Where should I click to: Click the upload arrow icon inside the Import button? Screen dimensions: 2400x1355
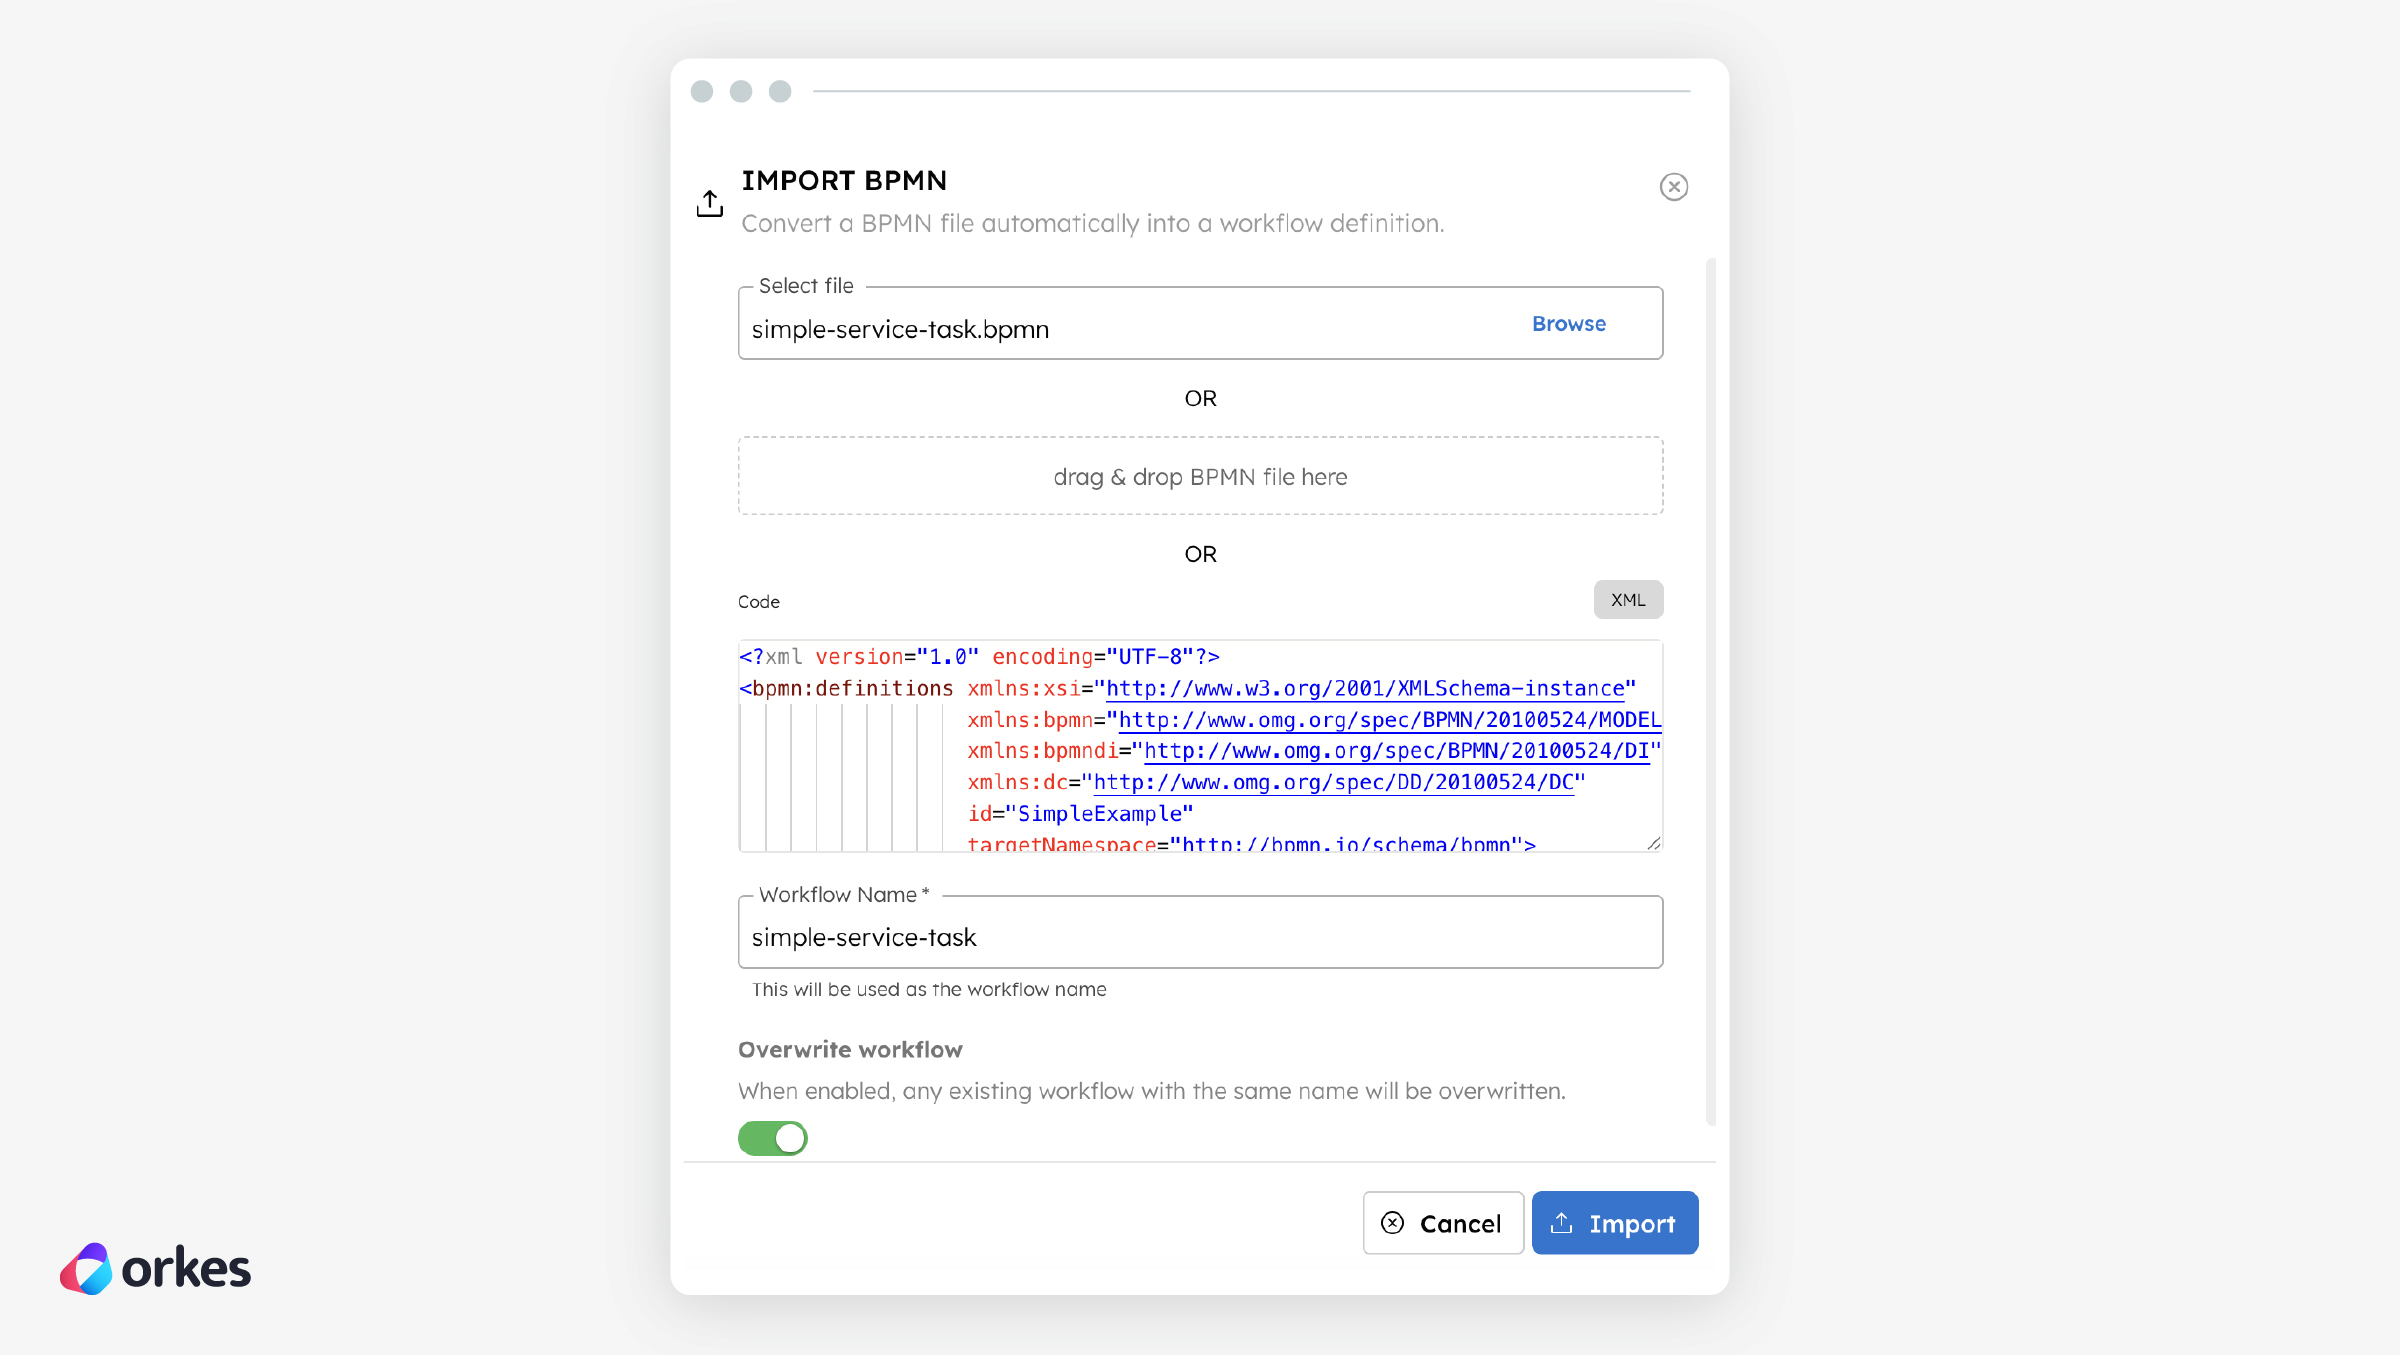point(1563,1223)
